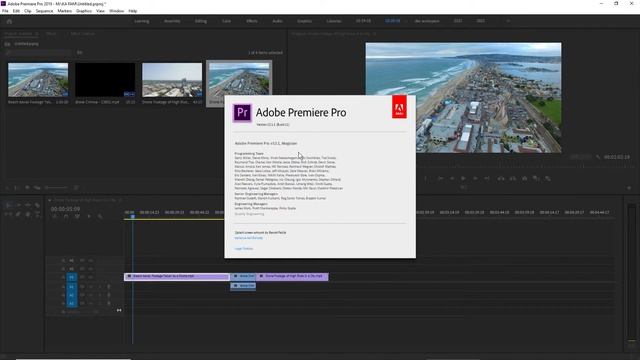The width and height of the screenshot is (640, 360).
Task: Select the Selection tool in the Tools panel
Action: (x=8, y=205)
